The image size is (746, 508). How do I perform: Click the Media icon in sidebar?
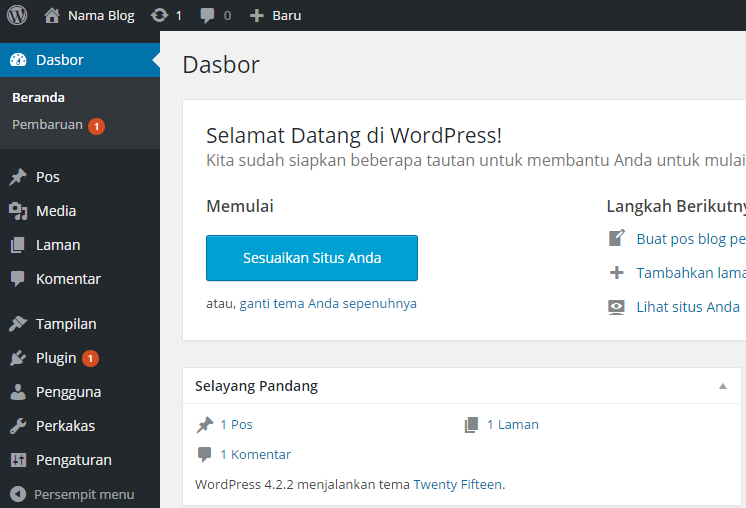18,211
